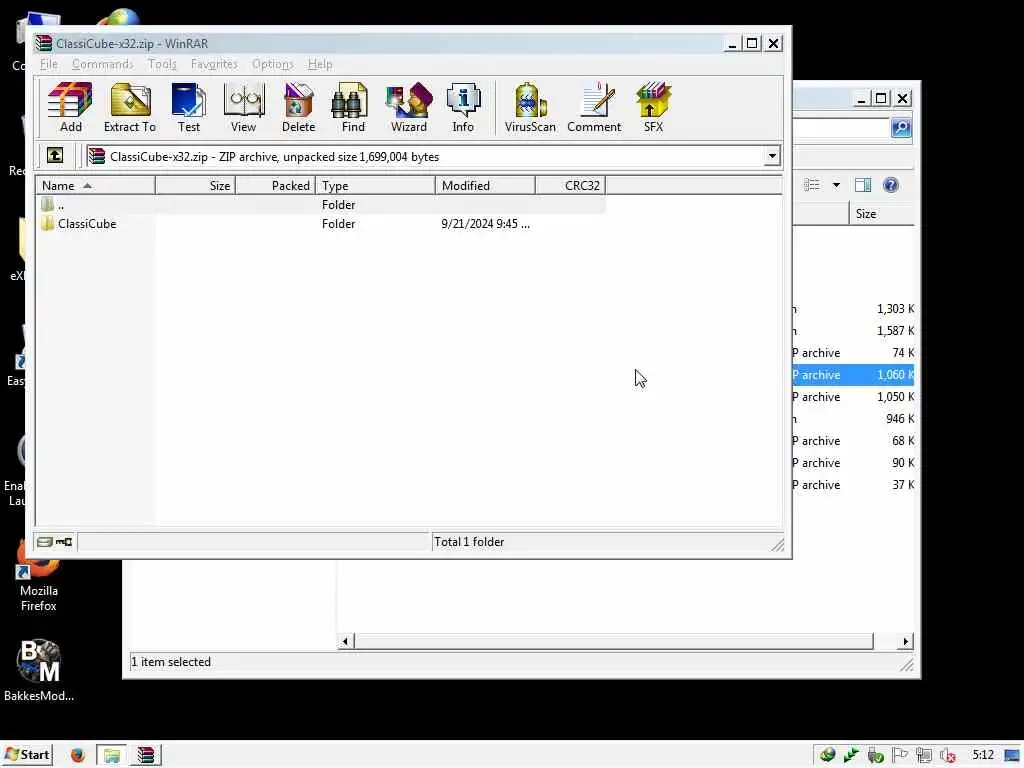This screenshot has width=1024, height=768.
Task: Select the 1,587 K file row in Explorer
Action: 854,331
